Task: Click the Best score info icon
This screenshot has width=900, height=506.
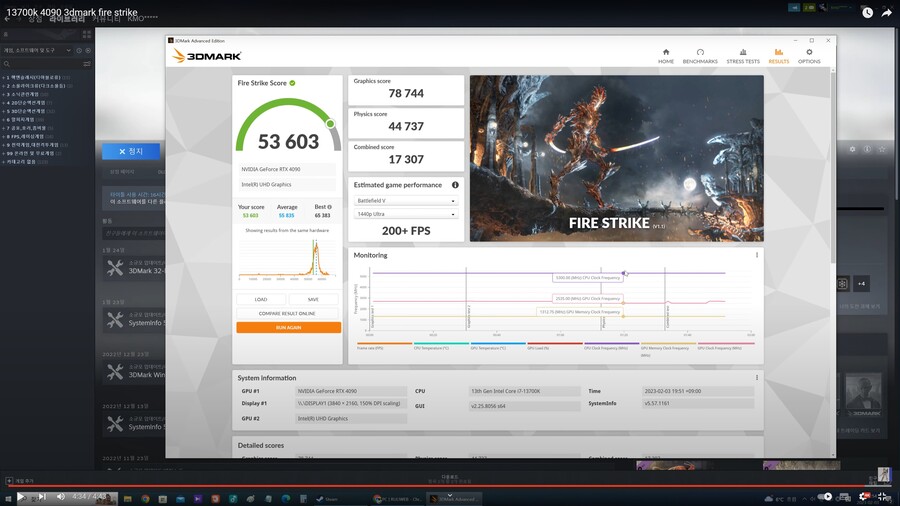Action: point(329,207)
